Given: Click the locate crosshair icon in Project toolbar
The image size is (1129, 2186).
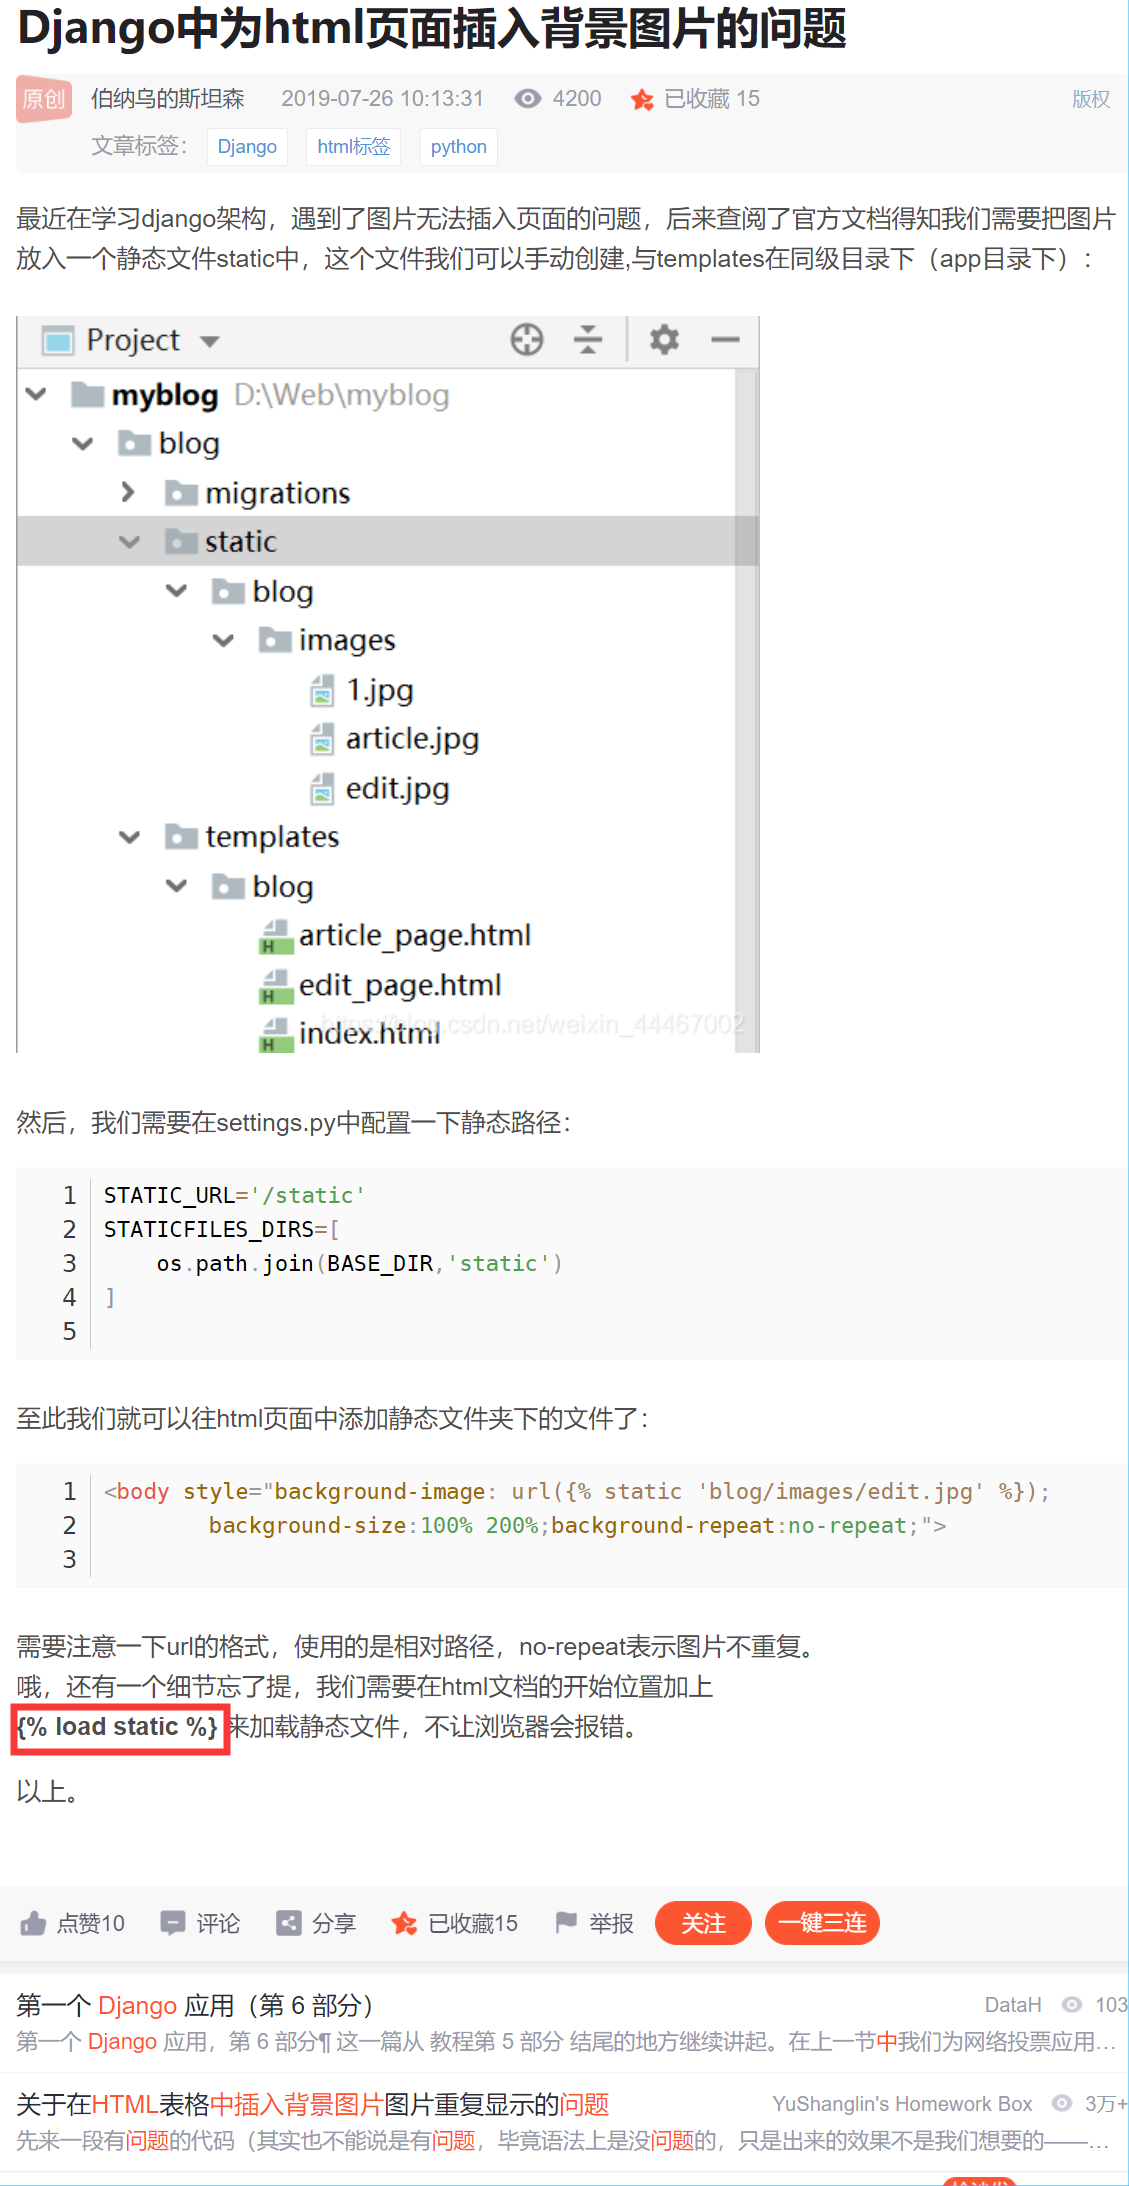Looking at the screenshot, I should (x=527, y=340).
